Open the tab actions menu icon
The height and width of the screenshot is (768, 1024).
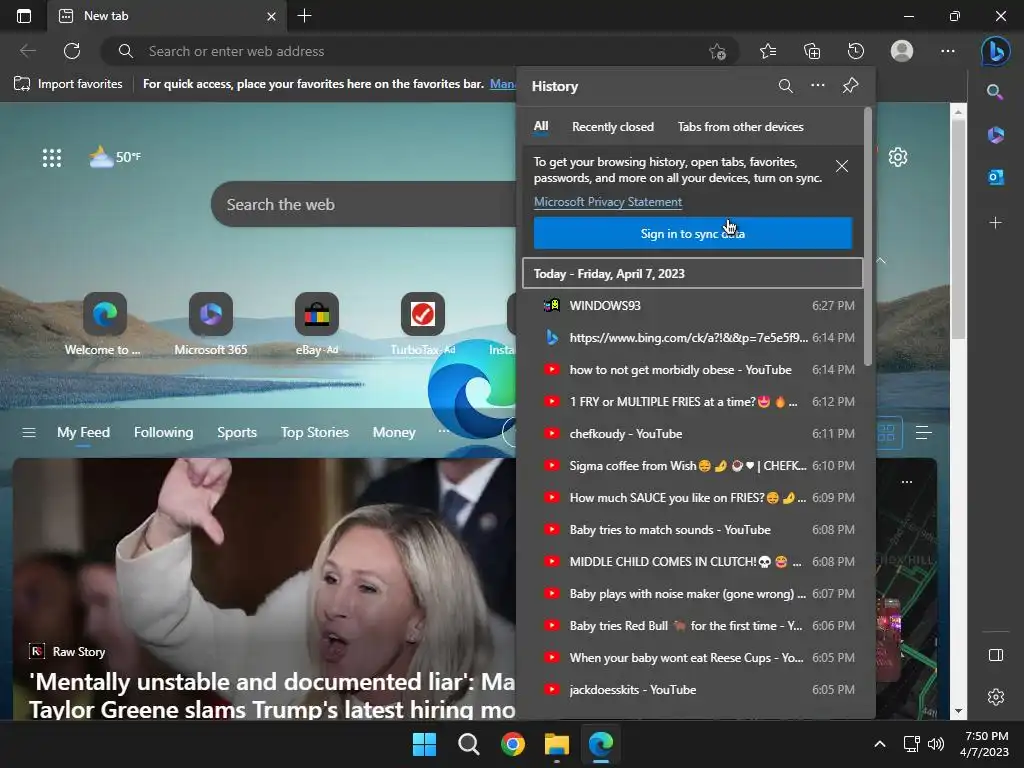24,16
